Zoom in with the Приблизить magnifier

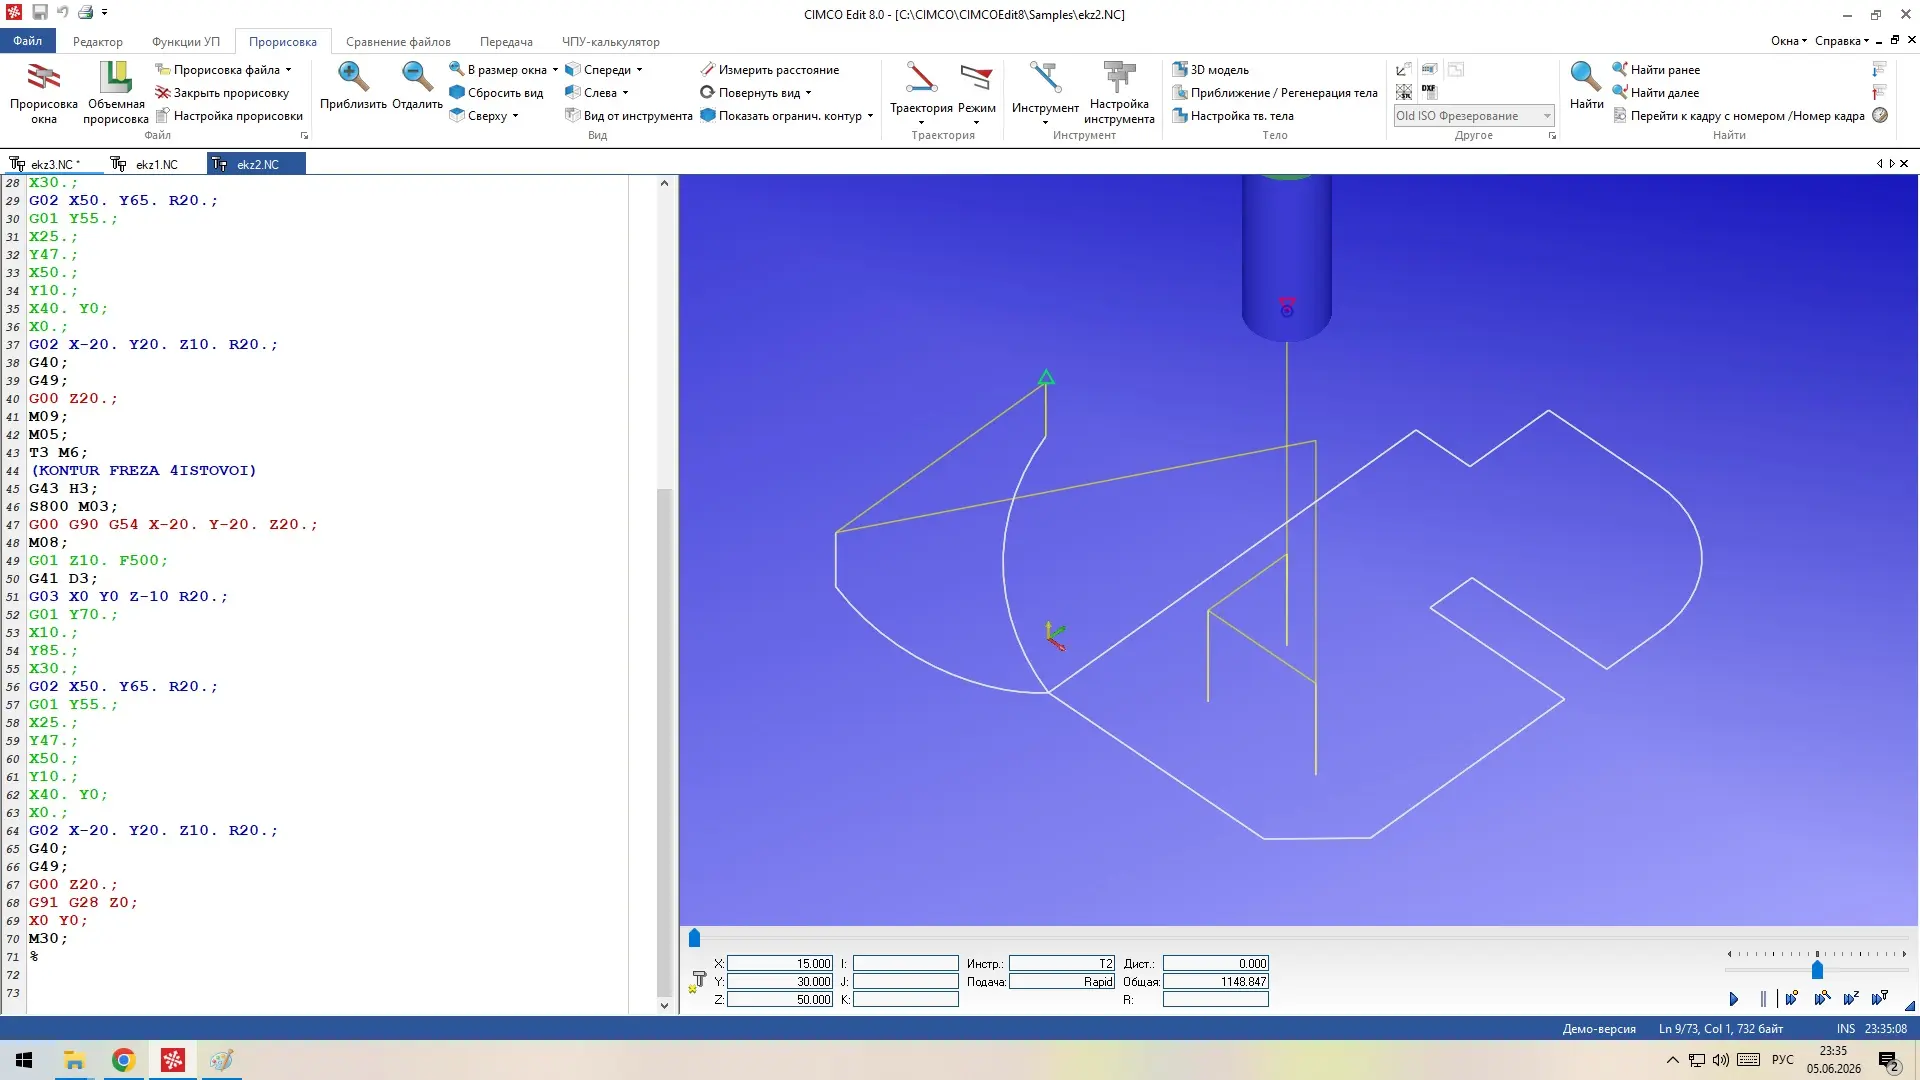pyautogui.click(x=353, y=77)
